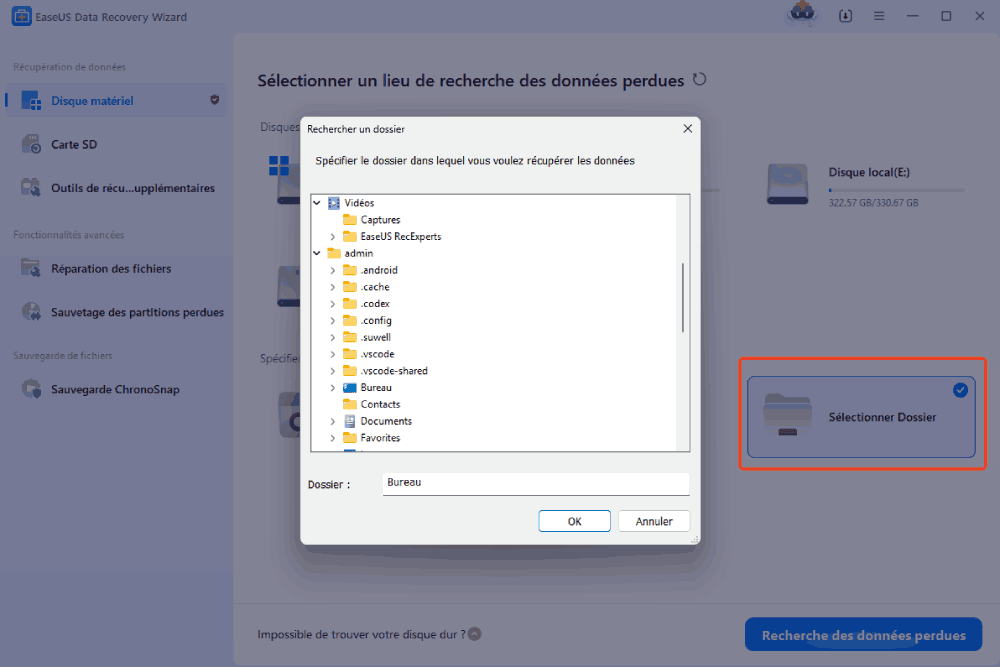Viewport: 1000px width, 667px height.
Task: Click the avatar mascot icon in title bar
Action: 802,13
